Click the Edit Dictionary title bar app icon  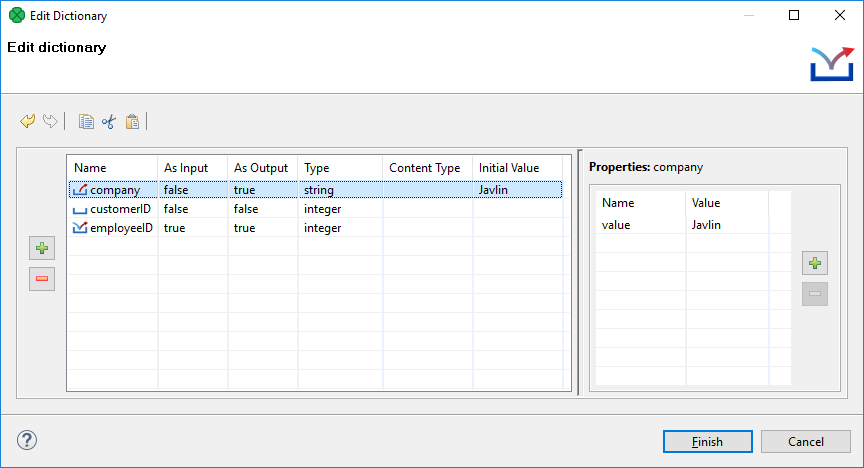[17, 15]
